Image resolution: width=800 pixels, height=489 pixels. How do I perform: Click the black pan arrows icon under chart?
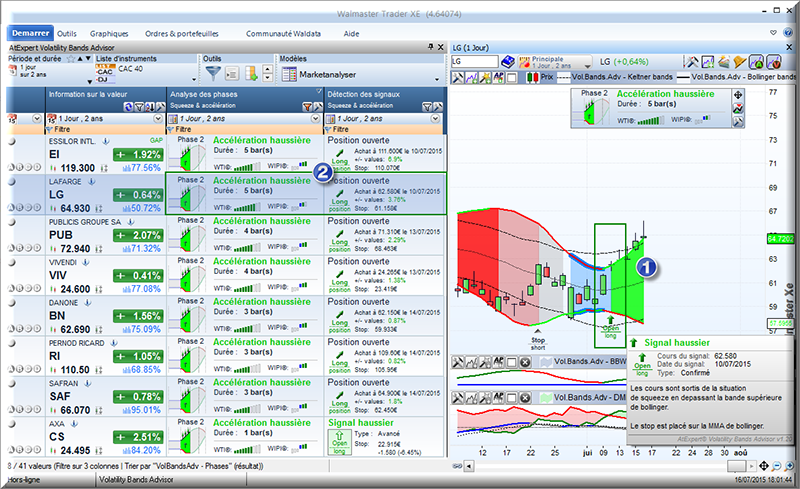point(764,466)
